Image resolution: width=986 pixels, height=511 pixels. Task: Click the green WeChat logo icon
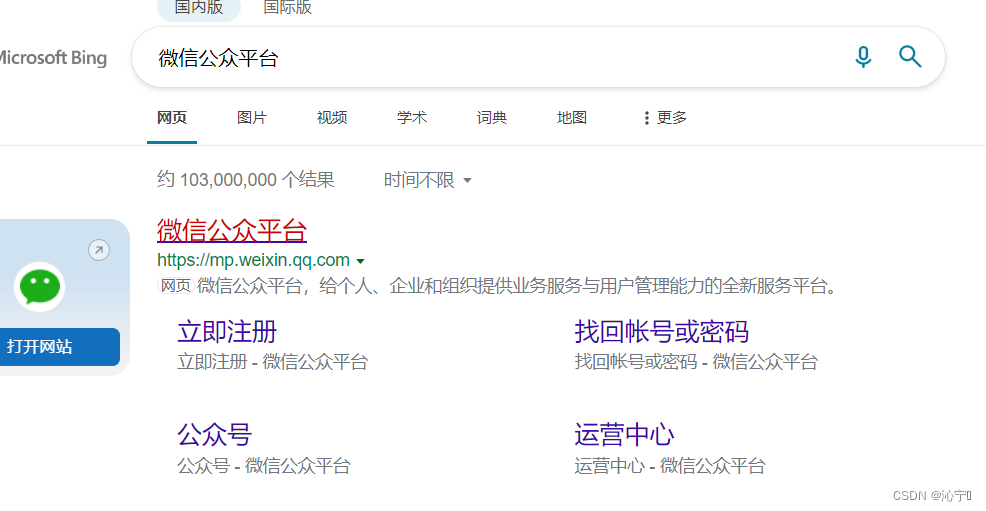point(40,287)
